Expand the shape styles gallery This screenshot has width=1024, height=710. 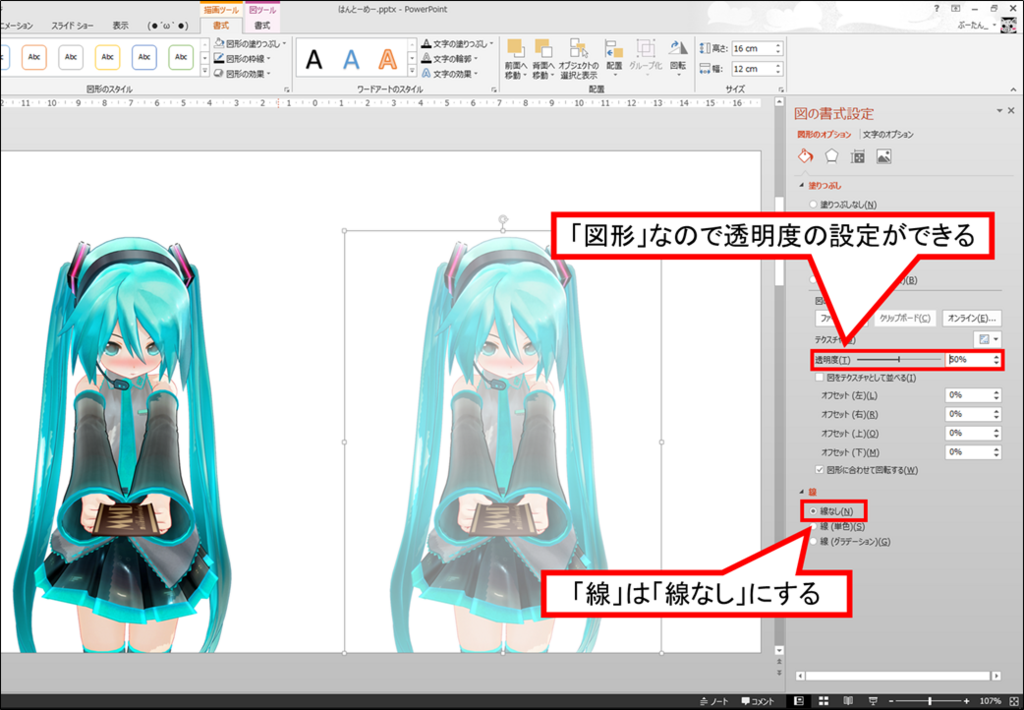(x=204, y=72)
